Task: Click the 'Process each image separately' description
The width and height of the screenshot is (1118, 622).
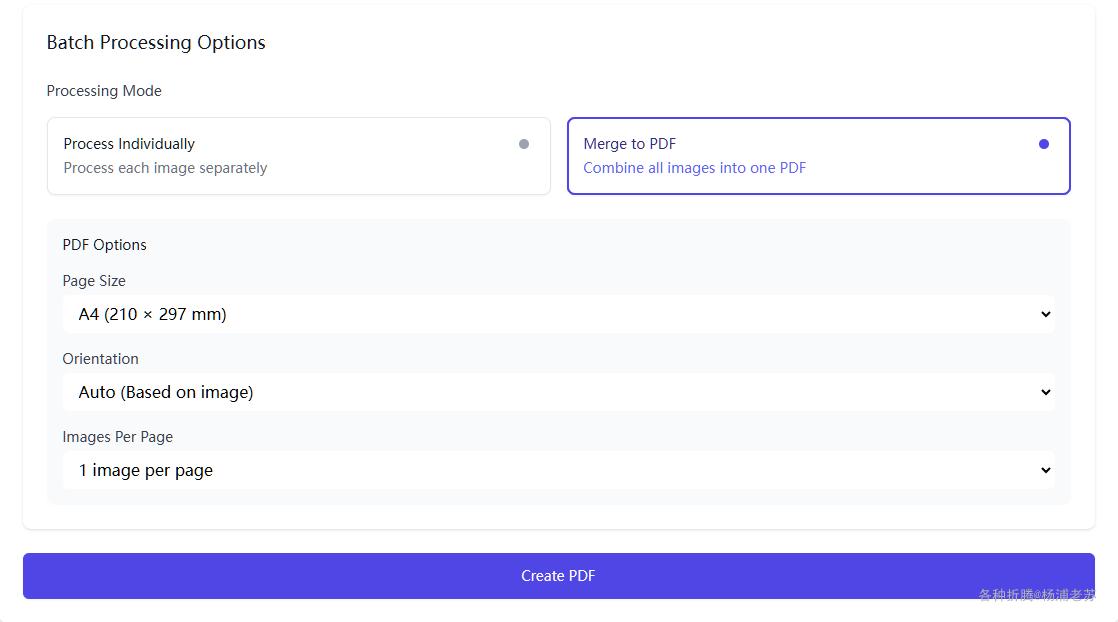Action: pyautogui.click(x=165, y=168)
